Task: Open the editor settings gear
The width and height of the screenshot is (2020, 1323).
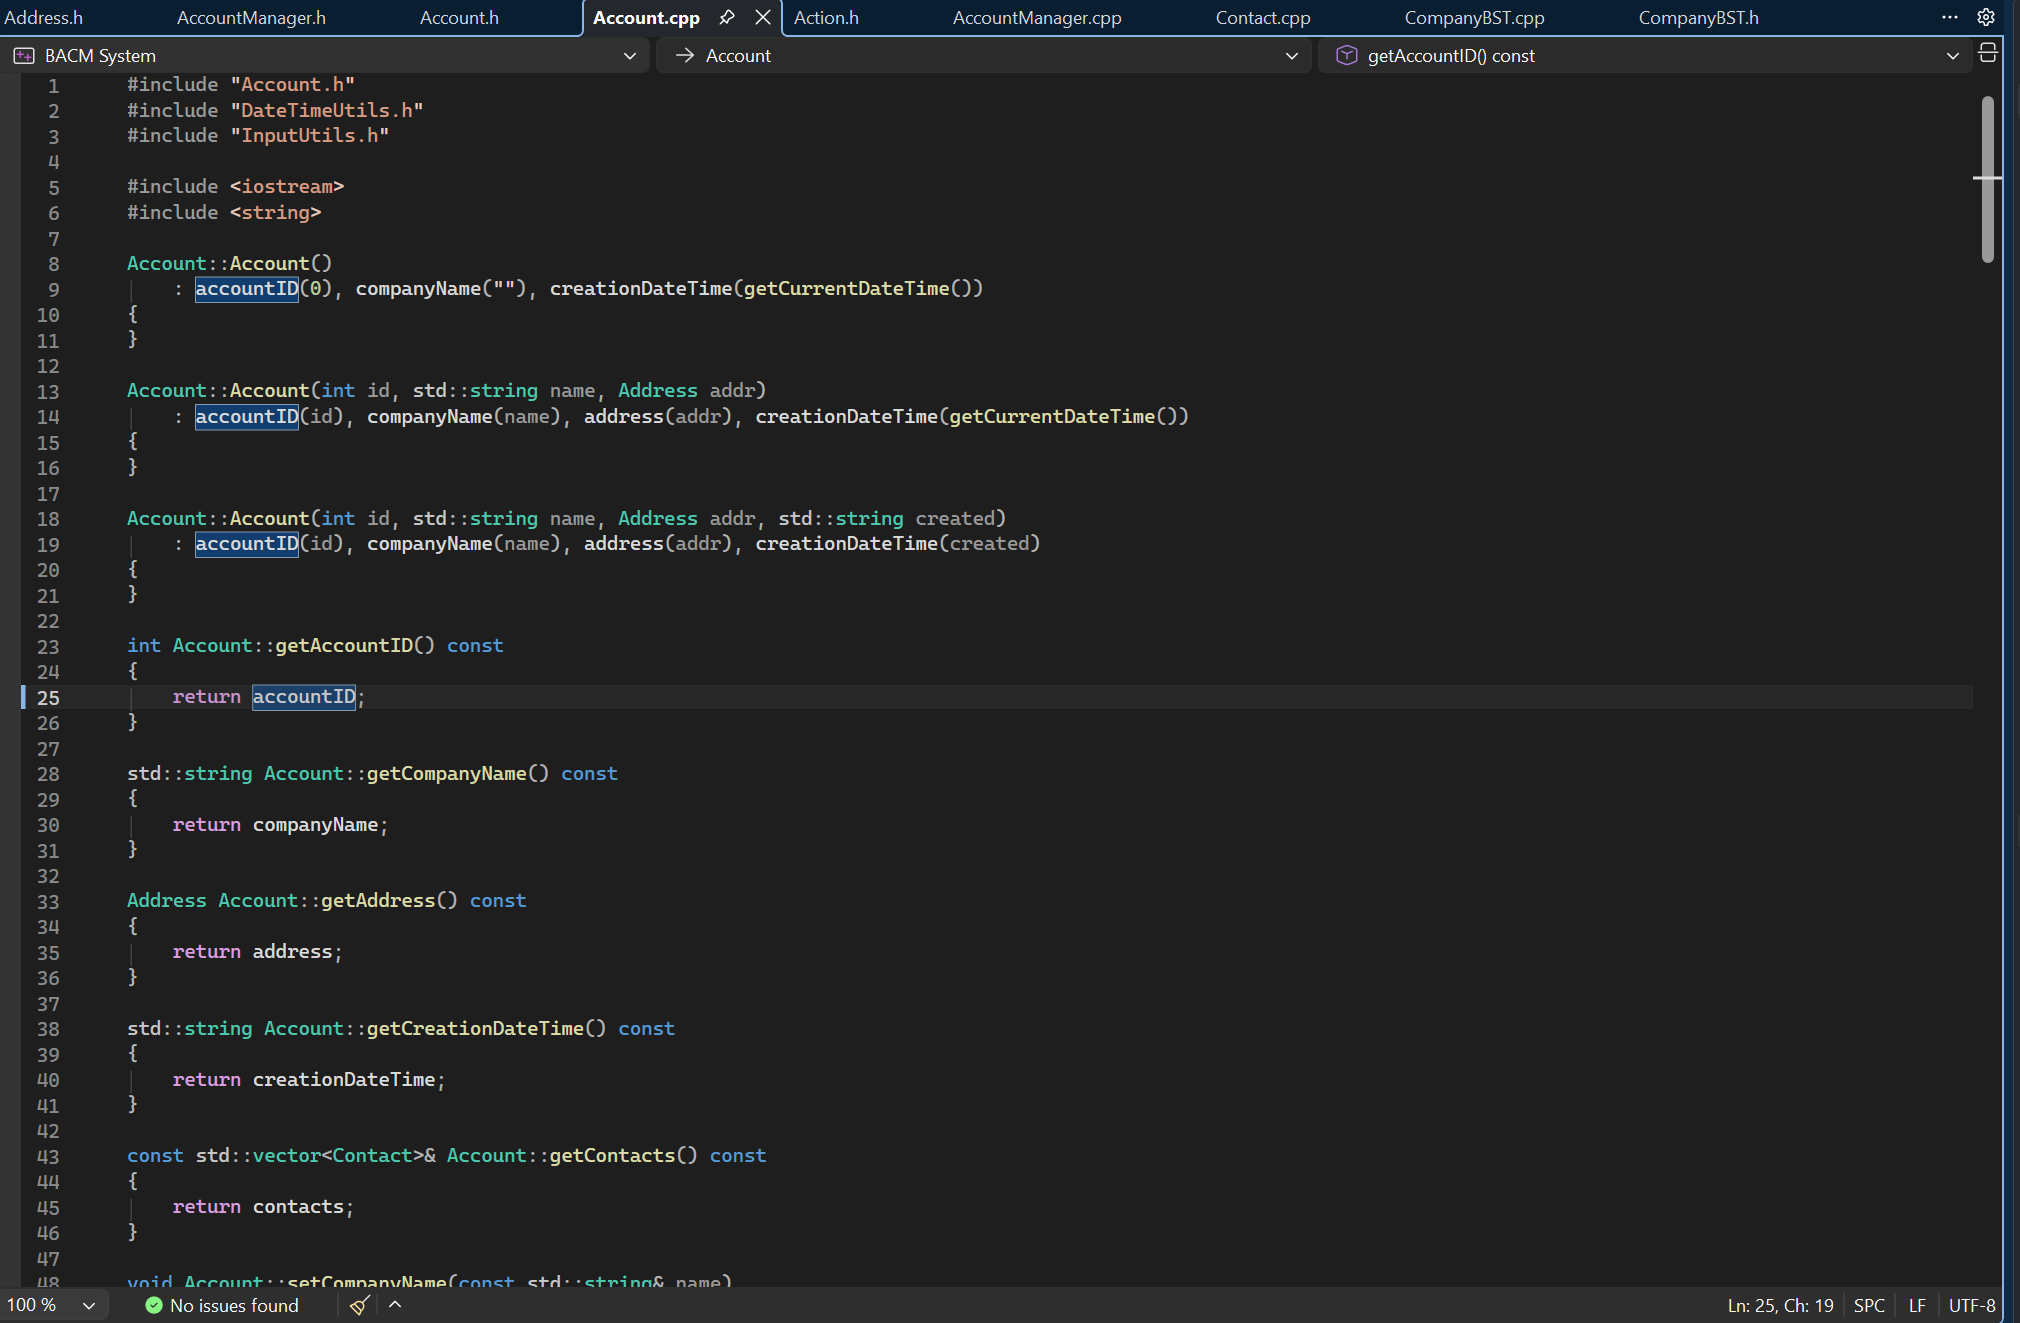Action: (x=1986, y=17)
